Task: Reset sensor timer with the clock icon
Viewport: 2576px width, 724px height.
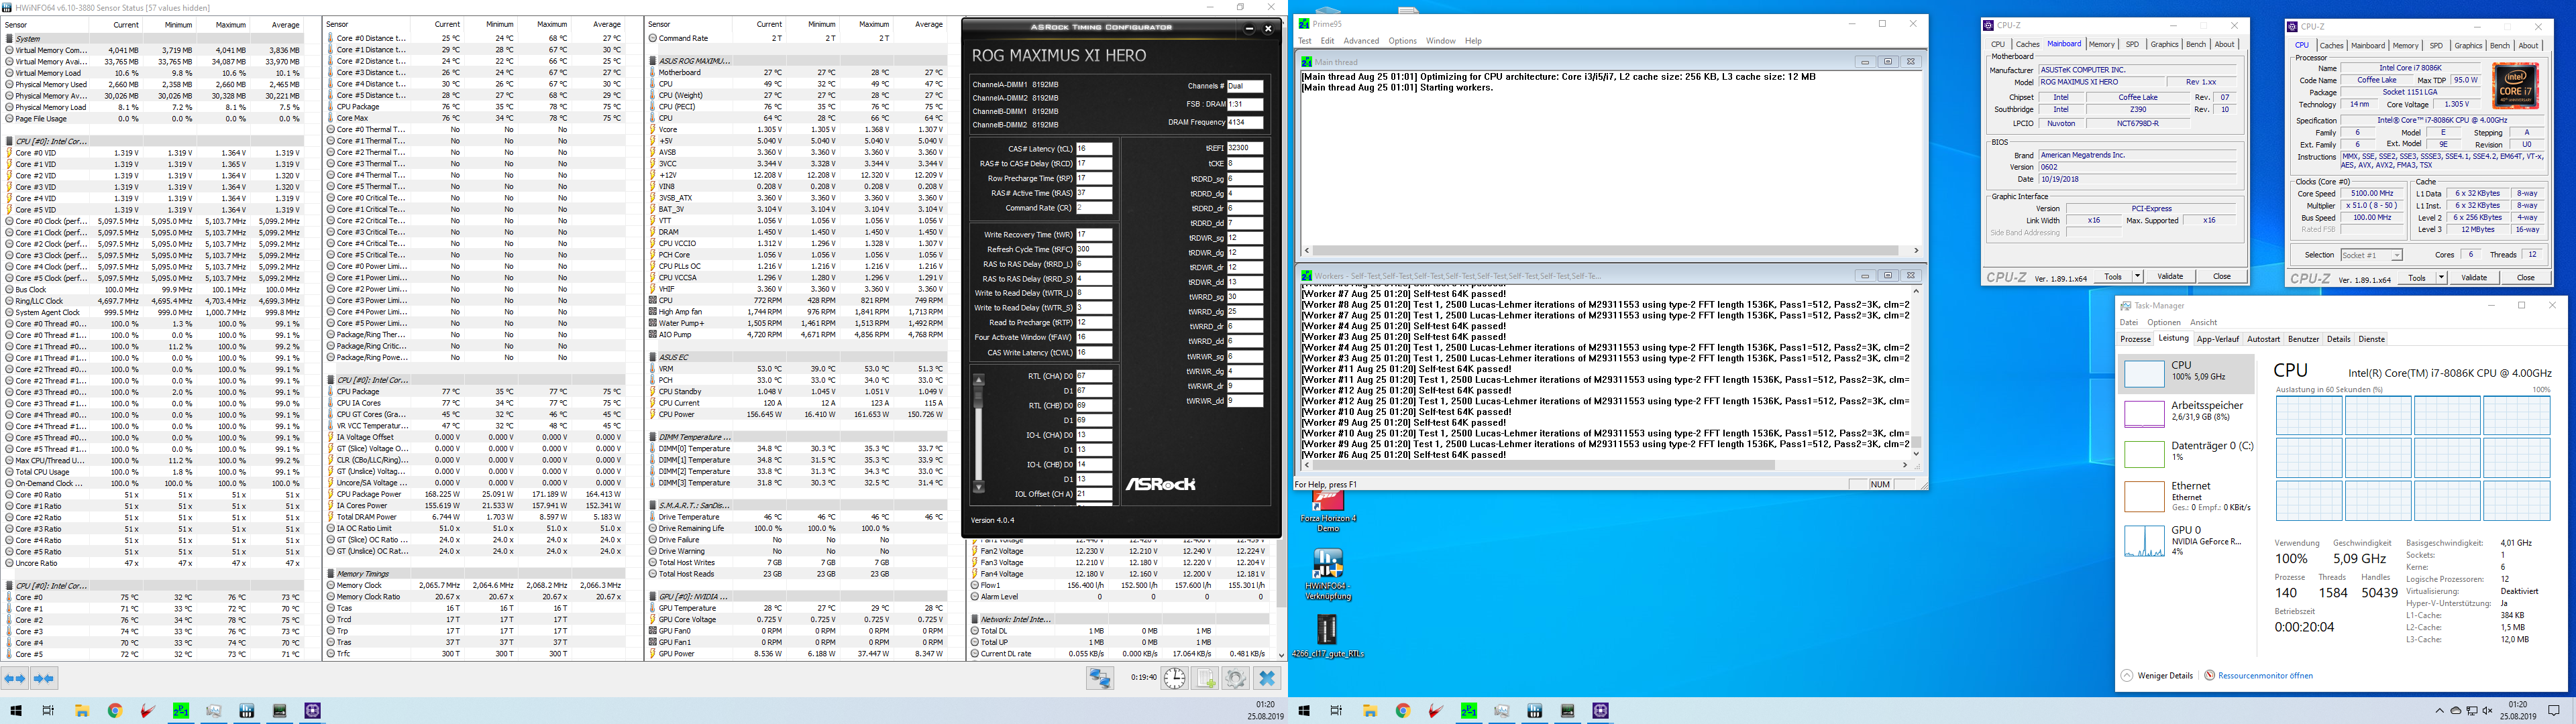Action: (x=1175, y=678)
